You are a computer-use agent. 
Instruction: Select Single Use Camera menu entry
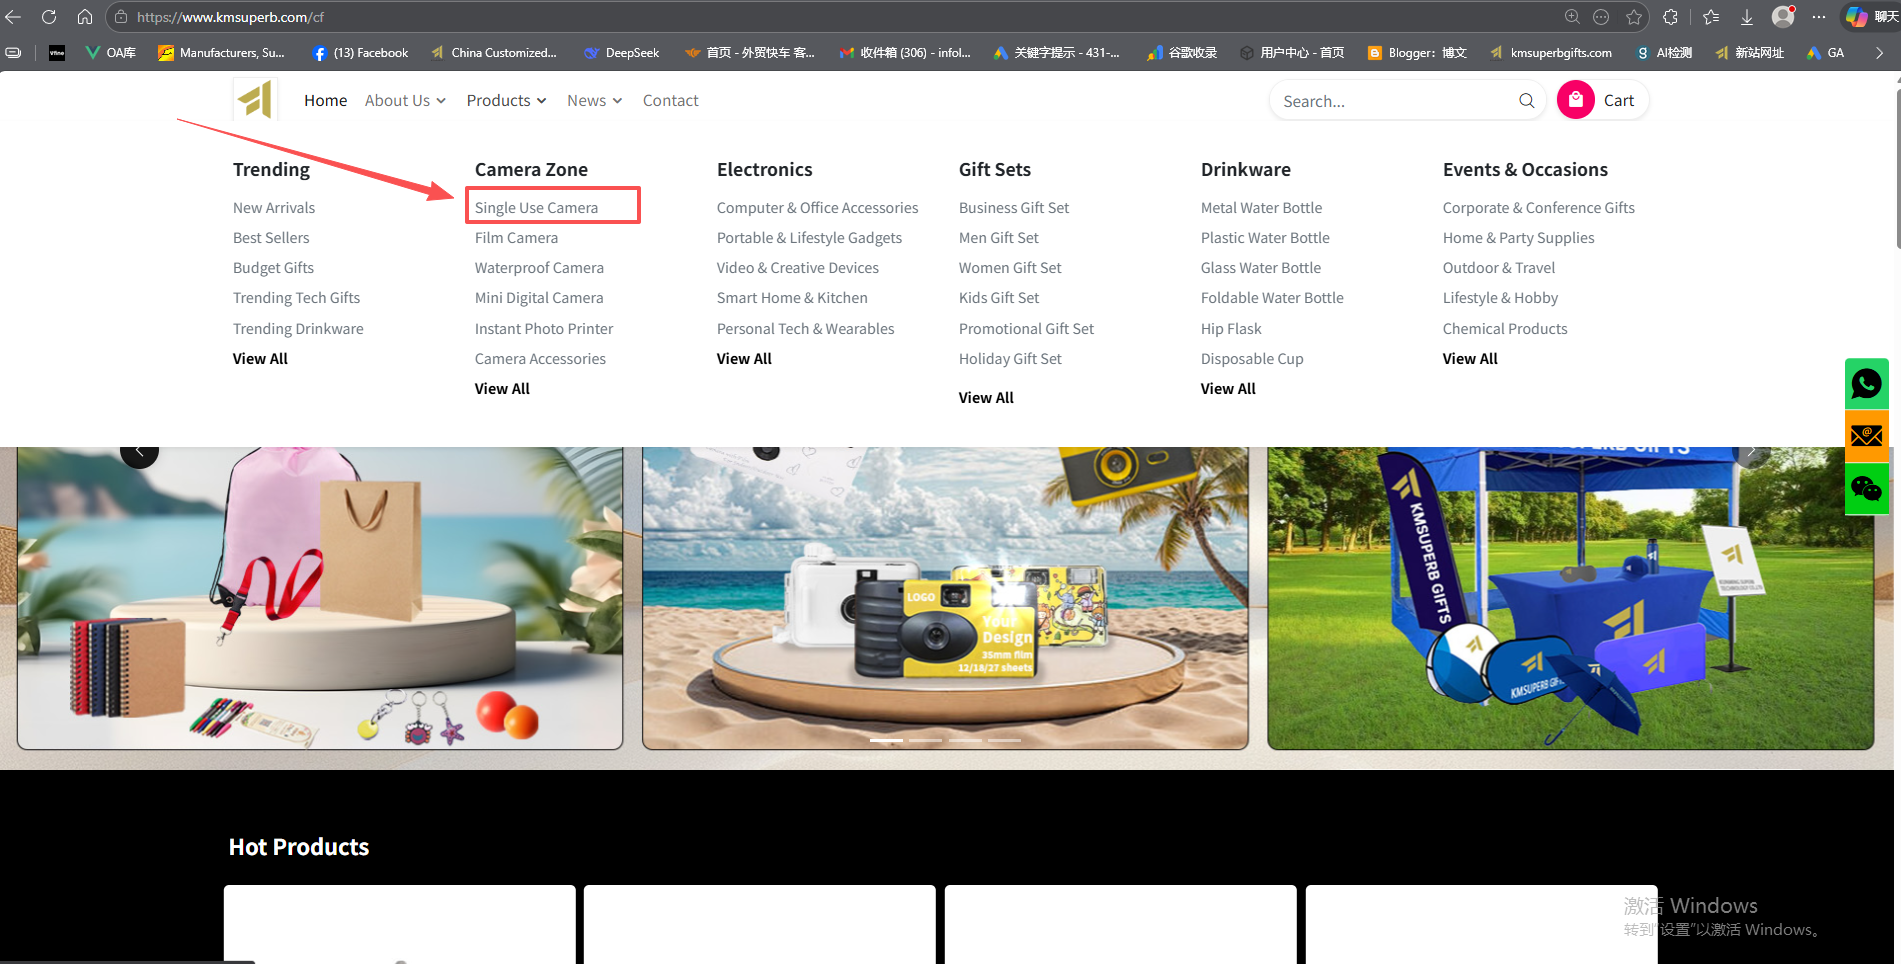point(536,208)
